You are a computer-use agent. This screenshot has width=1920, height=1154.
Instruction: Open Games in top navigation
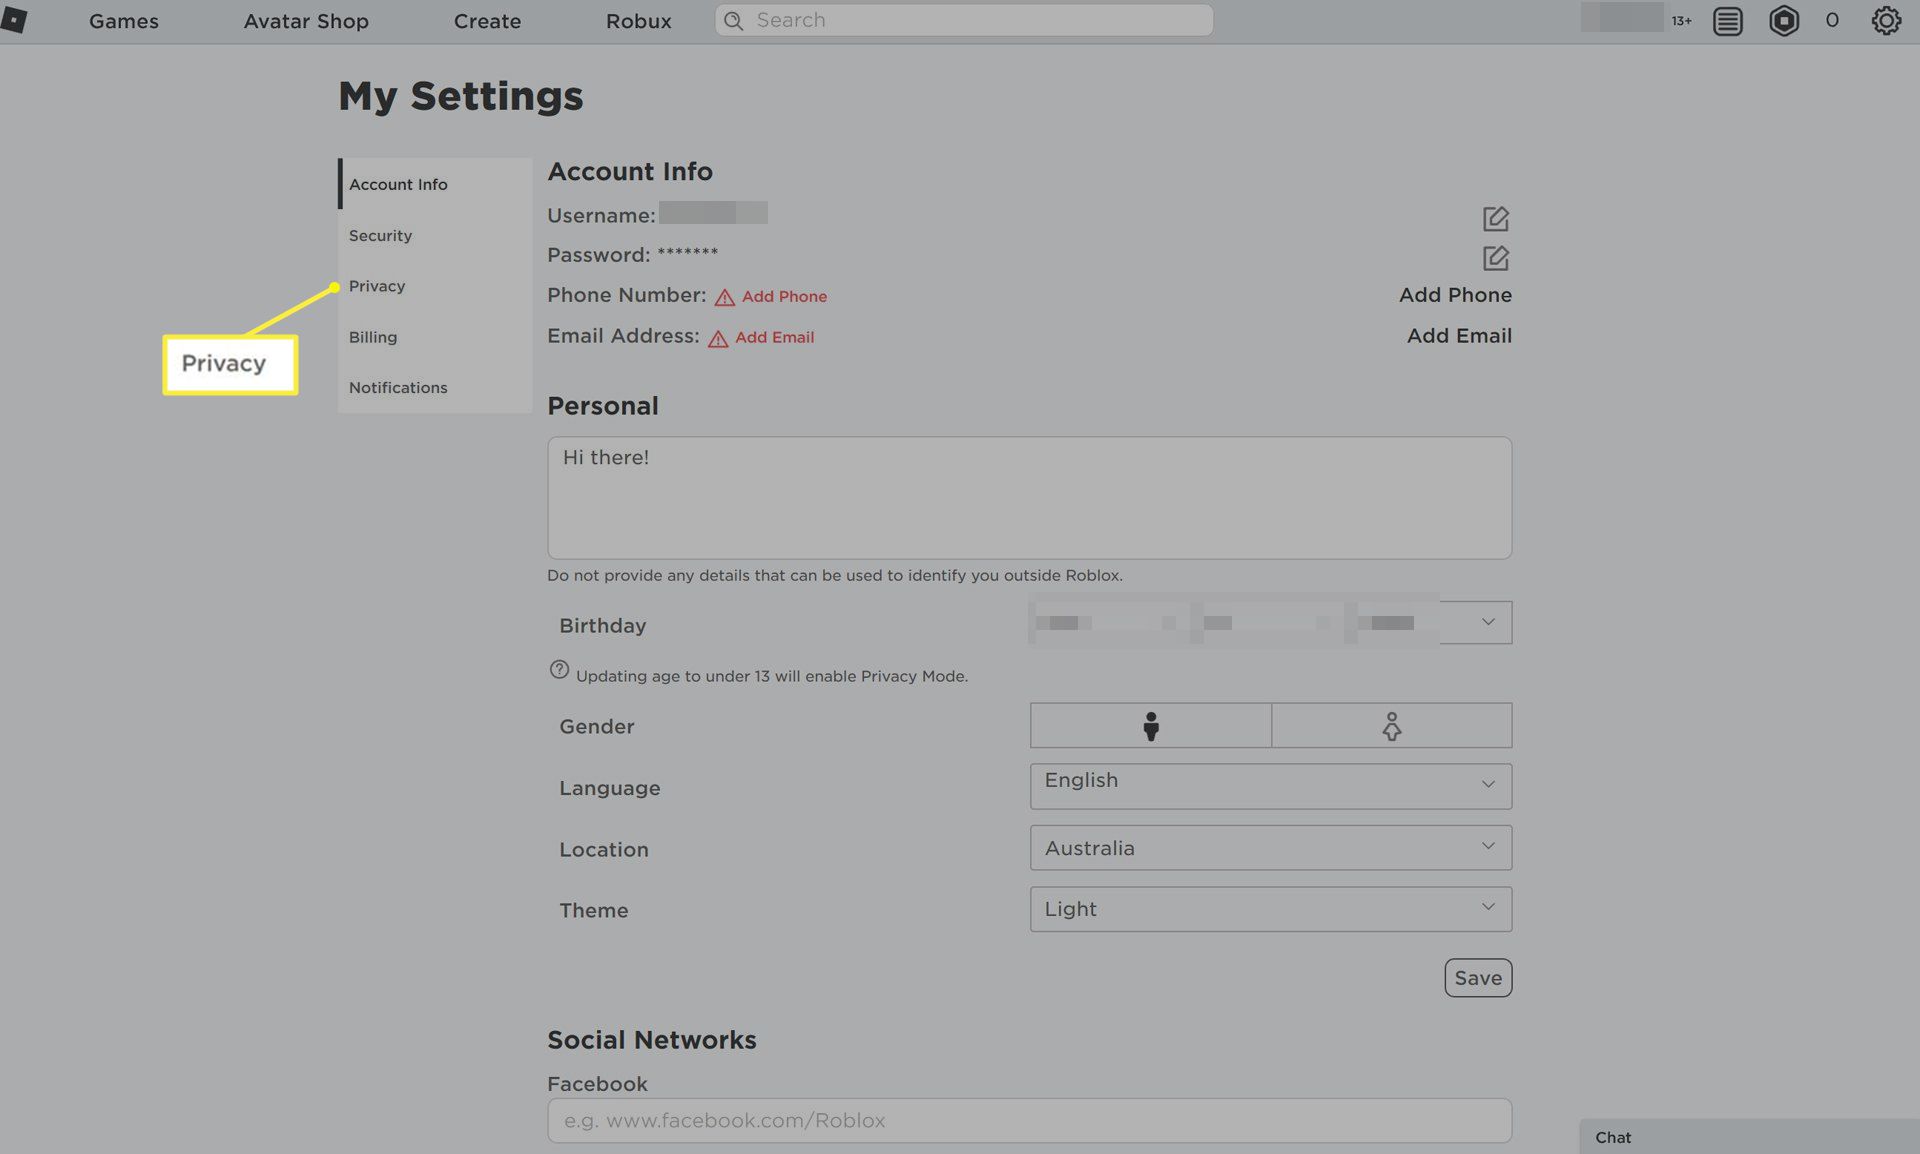[124, 21]
